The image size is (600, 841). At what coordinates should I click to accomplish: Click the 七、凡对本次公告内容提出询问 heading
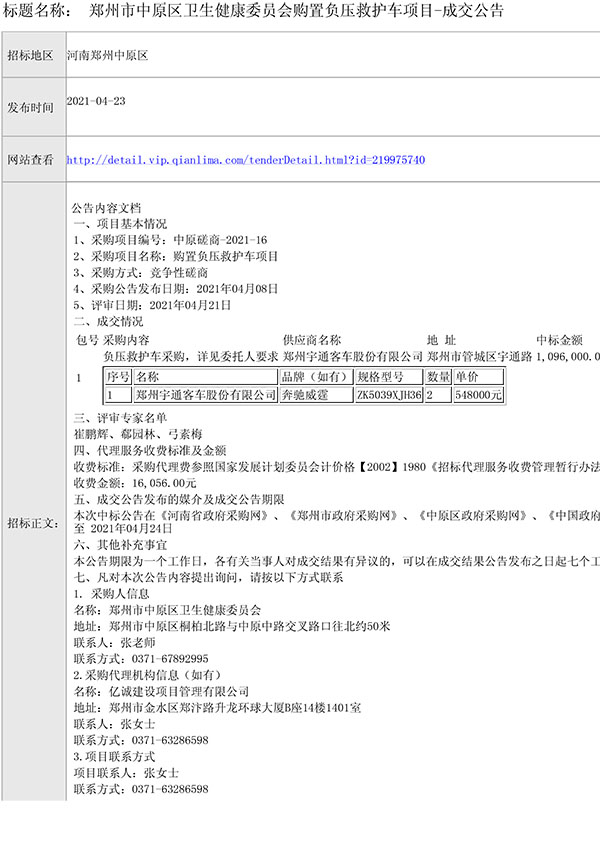tap(209, 578)
